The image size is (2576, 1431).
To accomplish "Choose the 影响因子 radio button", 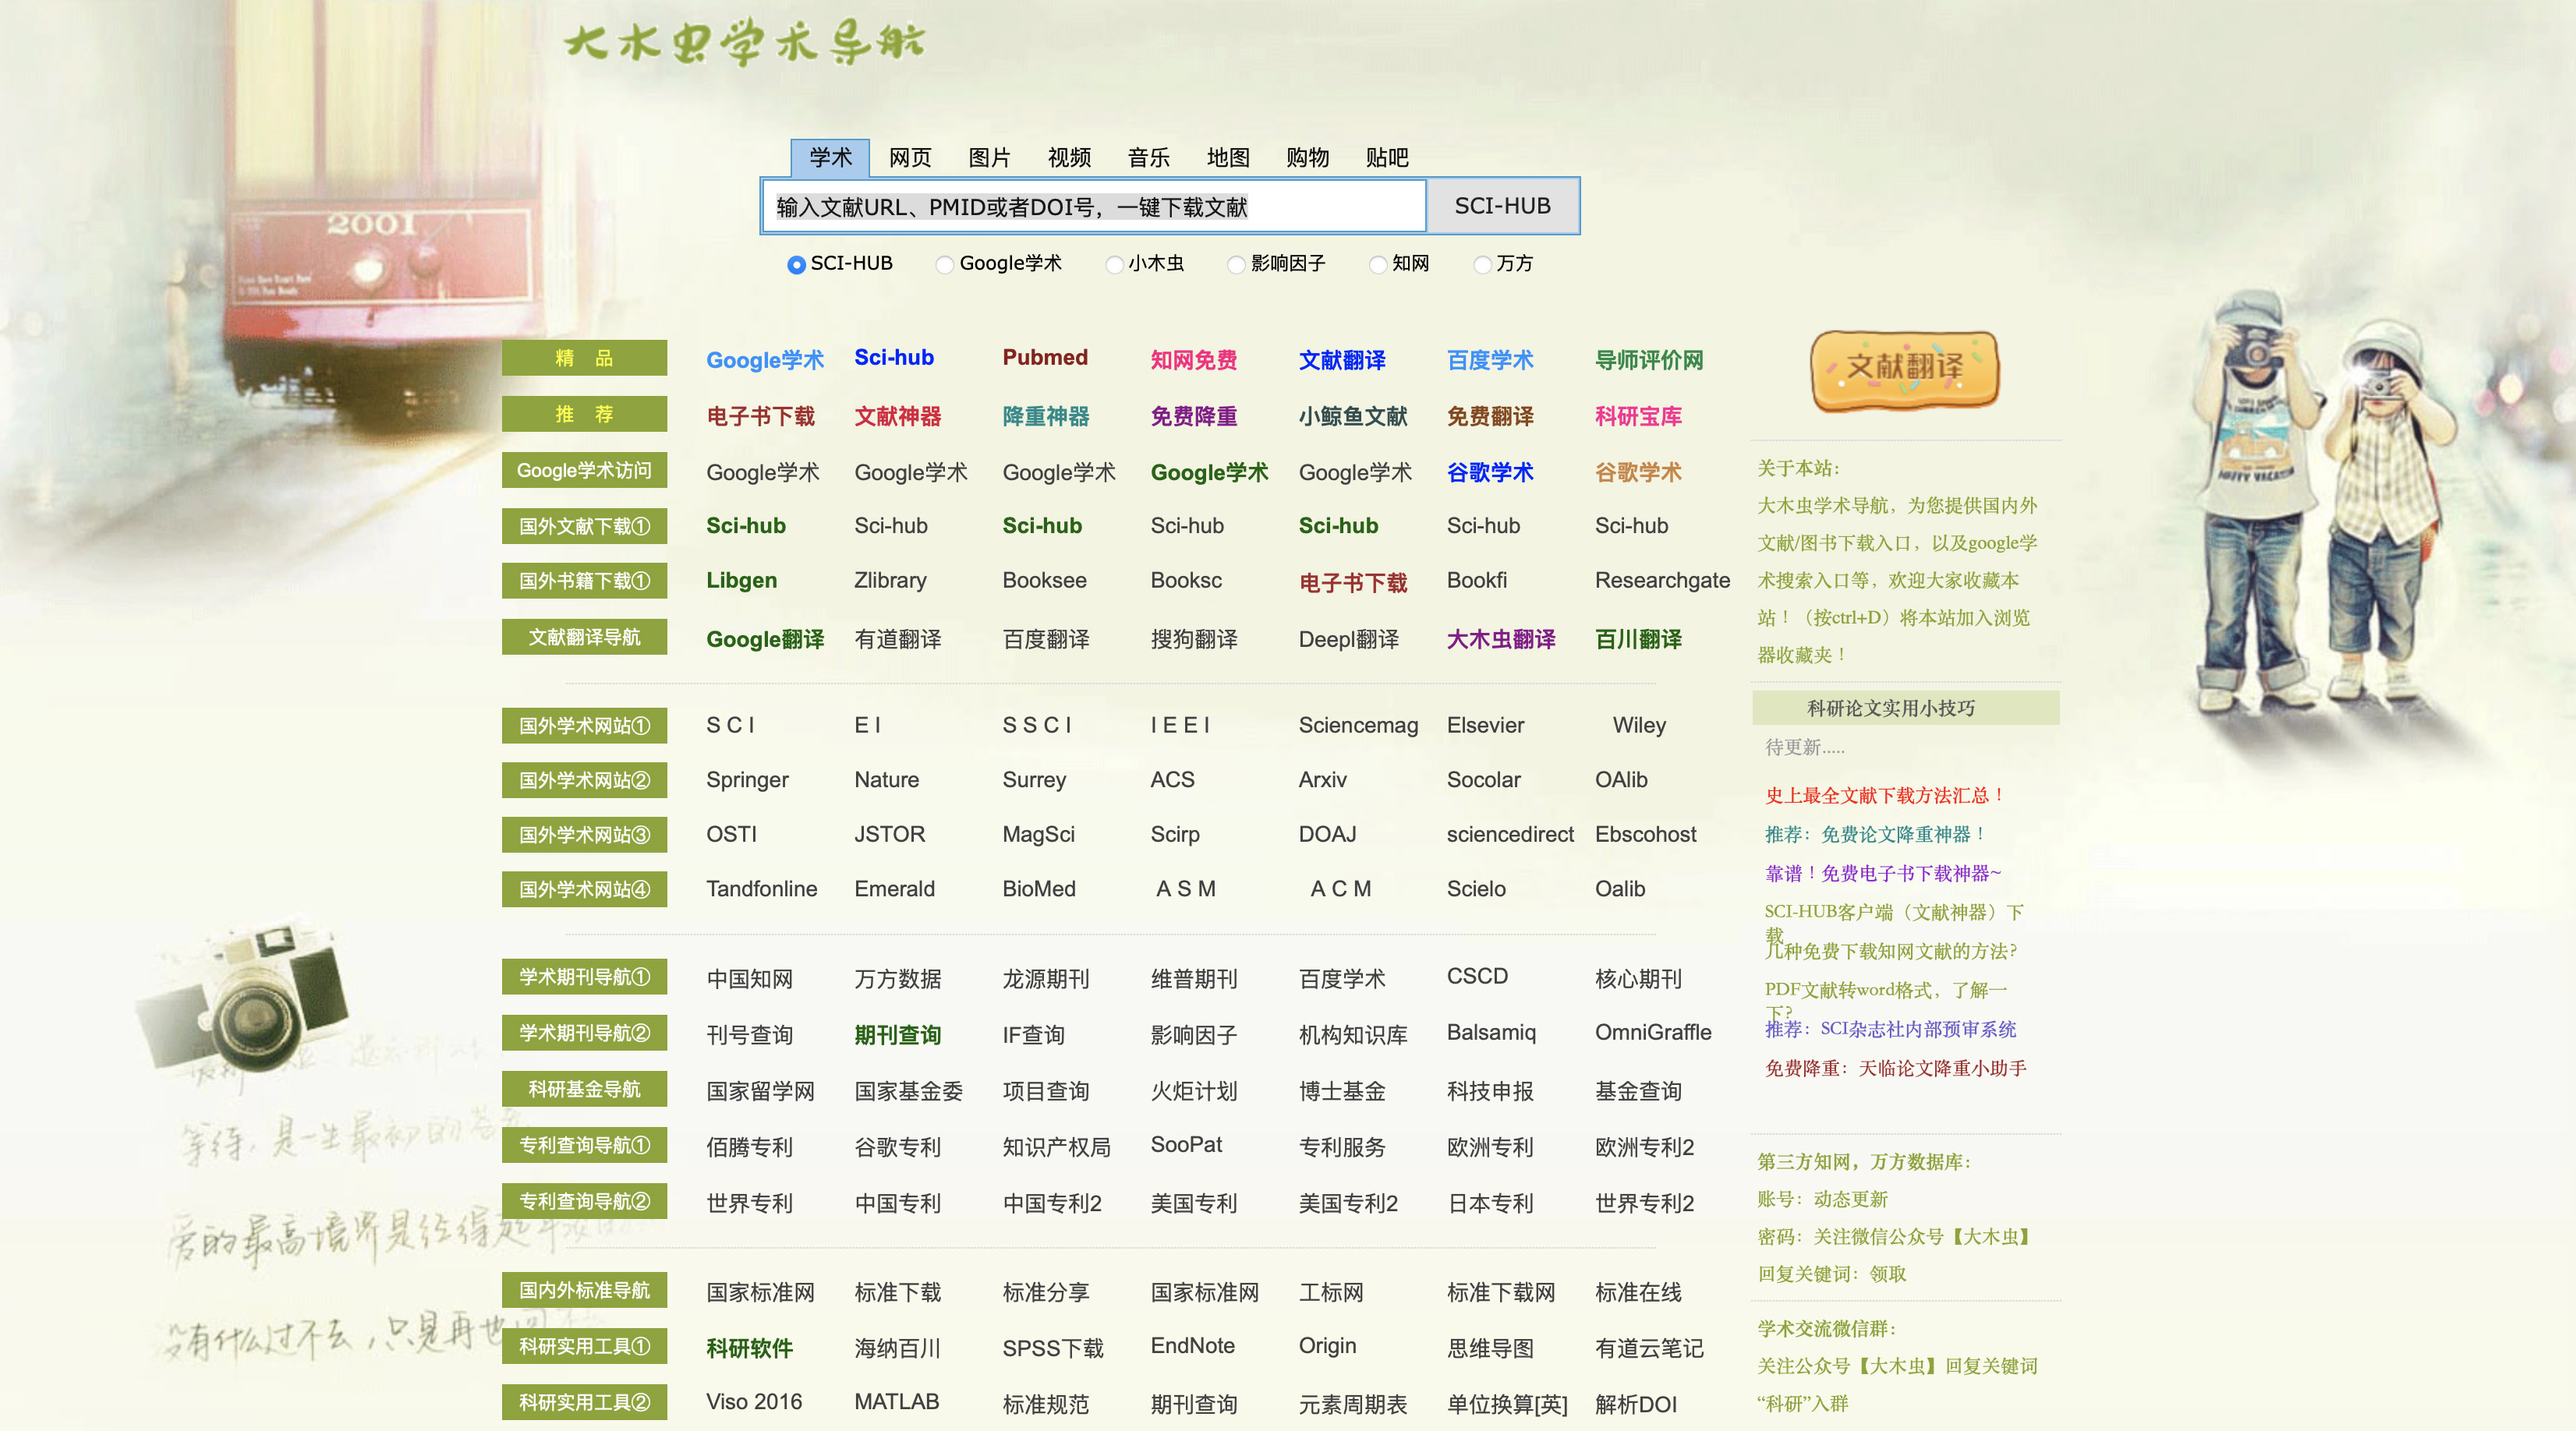I will click(1236, 265).
